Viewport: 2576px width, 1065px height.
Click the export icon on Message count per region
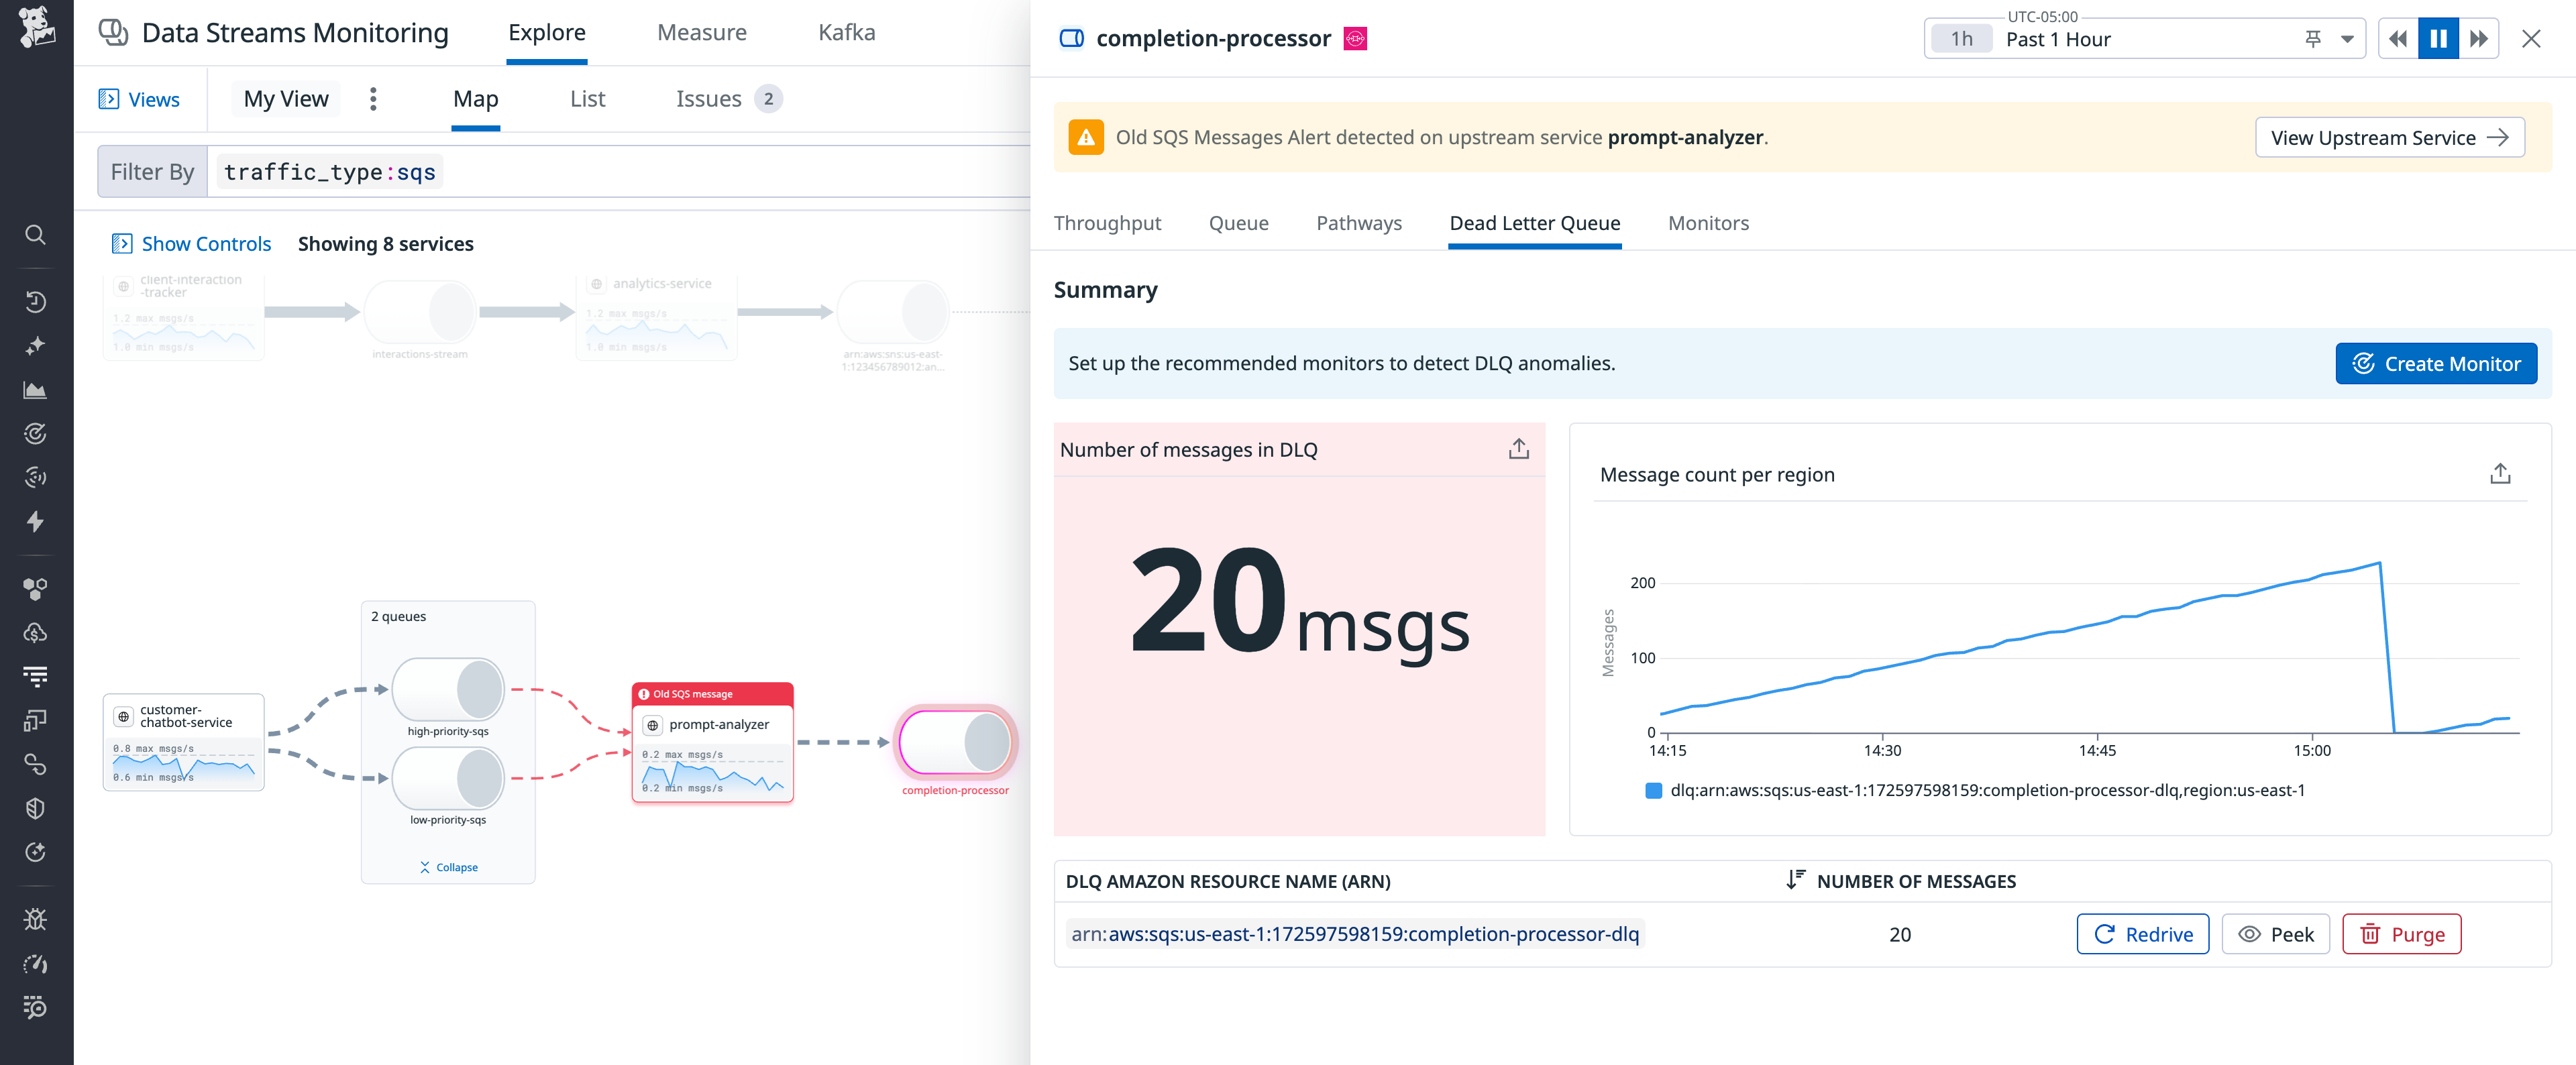(x=2500, y=473)
